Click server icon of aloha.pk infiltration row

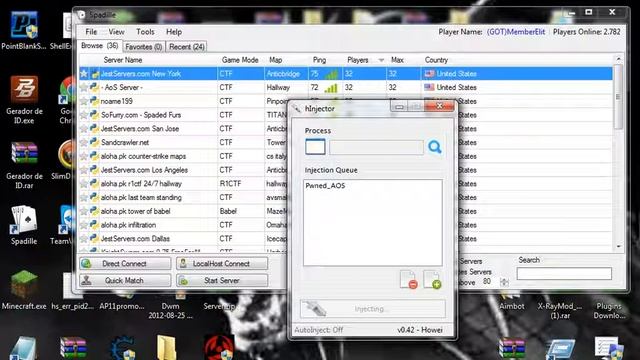click(x=94, y=225)
